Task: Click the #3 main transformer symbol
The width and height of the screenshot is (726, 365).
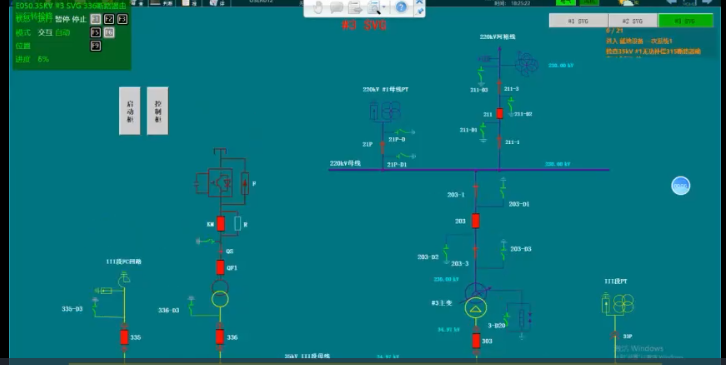Action: point(476,300)
